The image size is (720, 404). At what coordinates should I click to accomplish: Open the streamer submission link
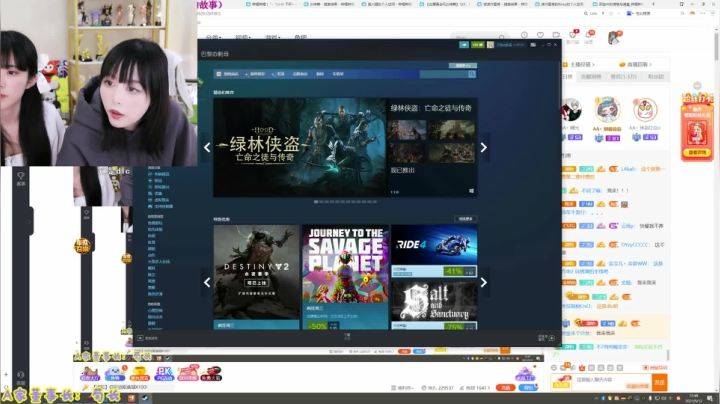coord(579,64)
